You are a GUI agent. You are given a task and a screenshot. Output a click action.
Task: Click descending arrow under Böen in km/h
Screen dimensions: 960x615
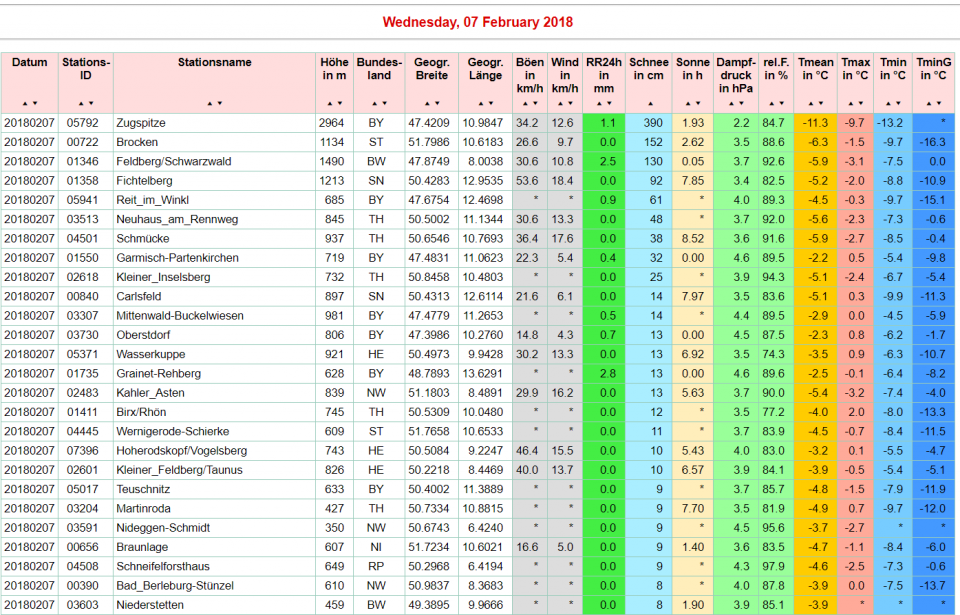[x=534, y=103]
